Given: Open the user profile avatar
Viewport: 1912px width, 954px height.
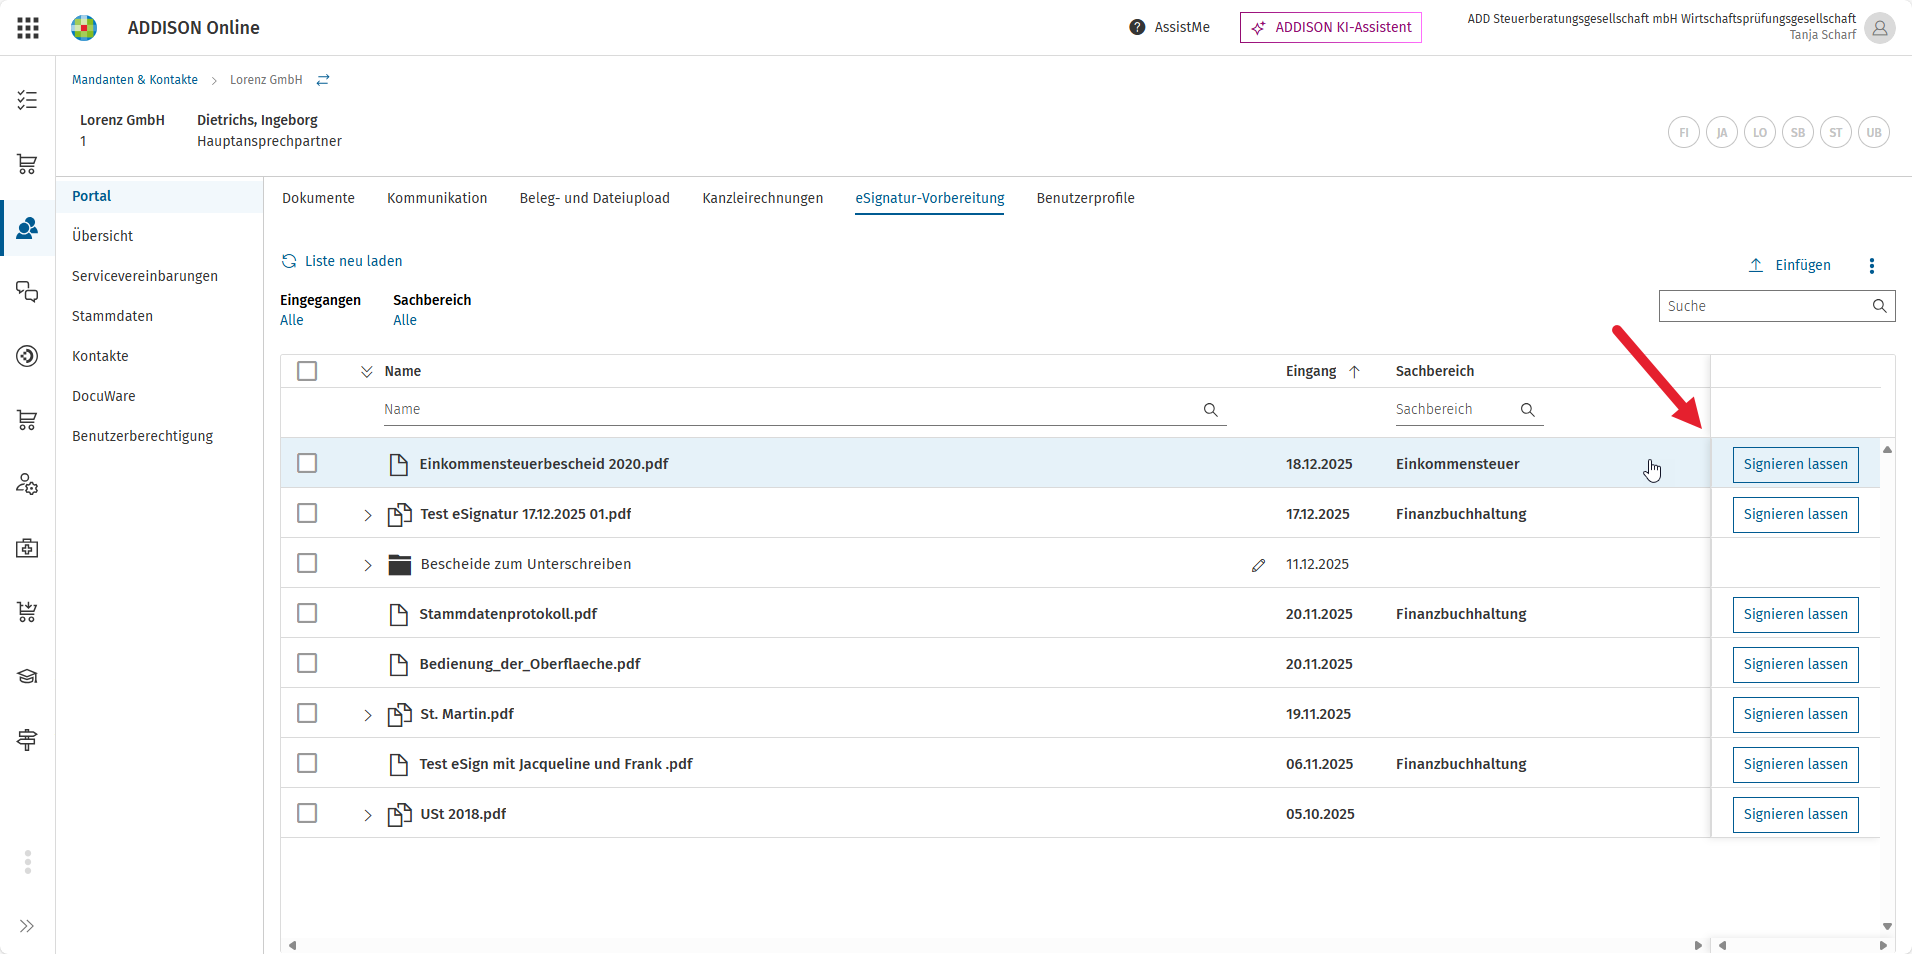Looking at the screenshot, I should 1880,28.
